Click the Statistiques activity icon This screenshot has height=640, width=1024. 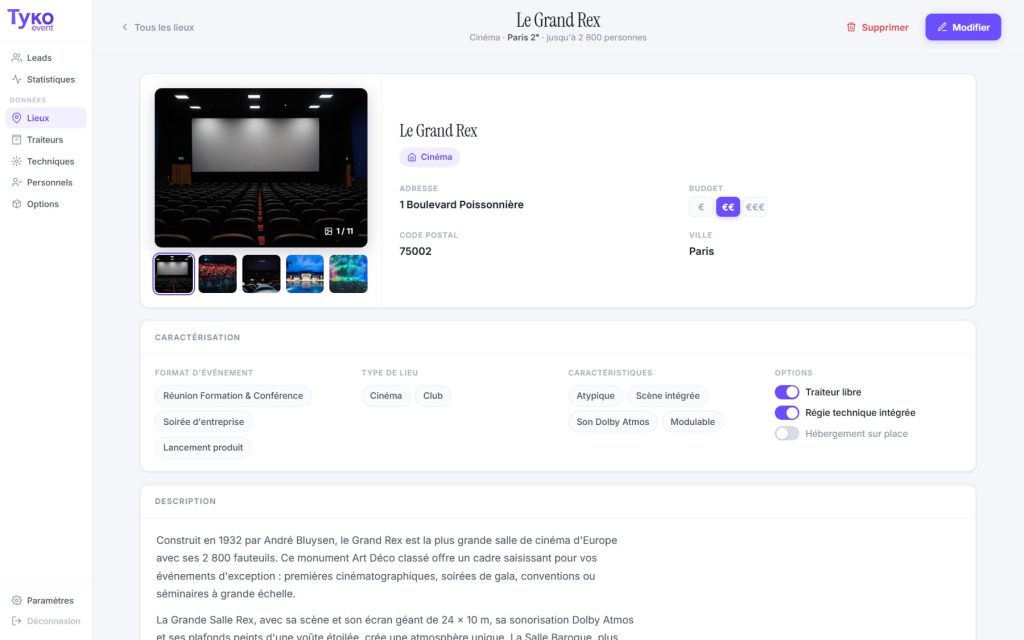click(x=16, y=79)
